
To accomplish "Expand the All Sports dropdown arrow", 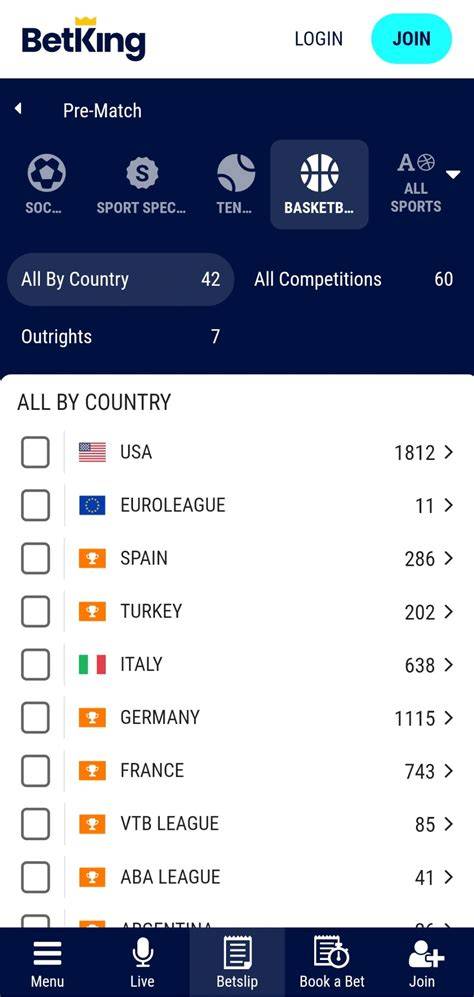I will click(453, 174).
